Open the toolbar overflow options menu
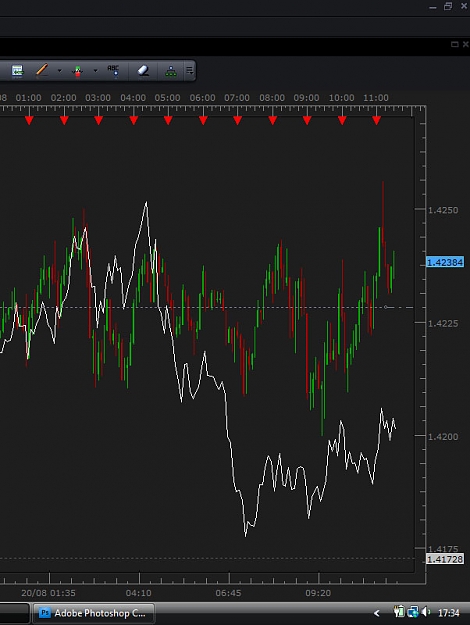 pos(190,71)
